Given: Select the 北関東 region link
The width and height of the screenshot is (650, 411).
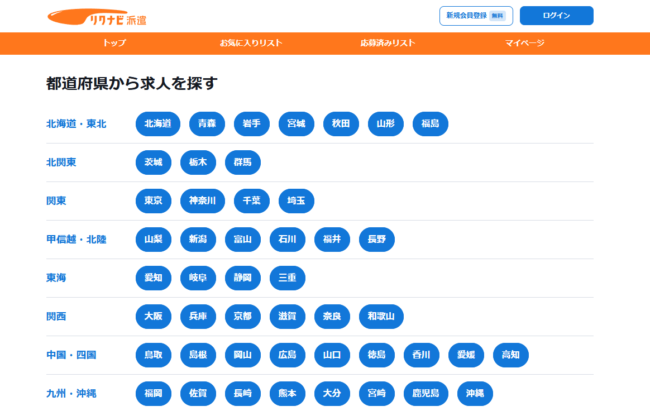Looking at the screenshot, I should point(61,162).
